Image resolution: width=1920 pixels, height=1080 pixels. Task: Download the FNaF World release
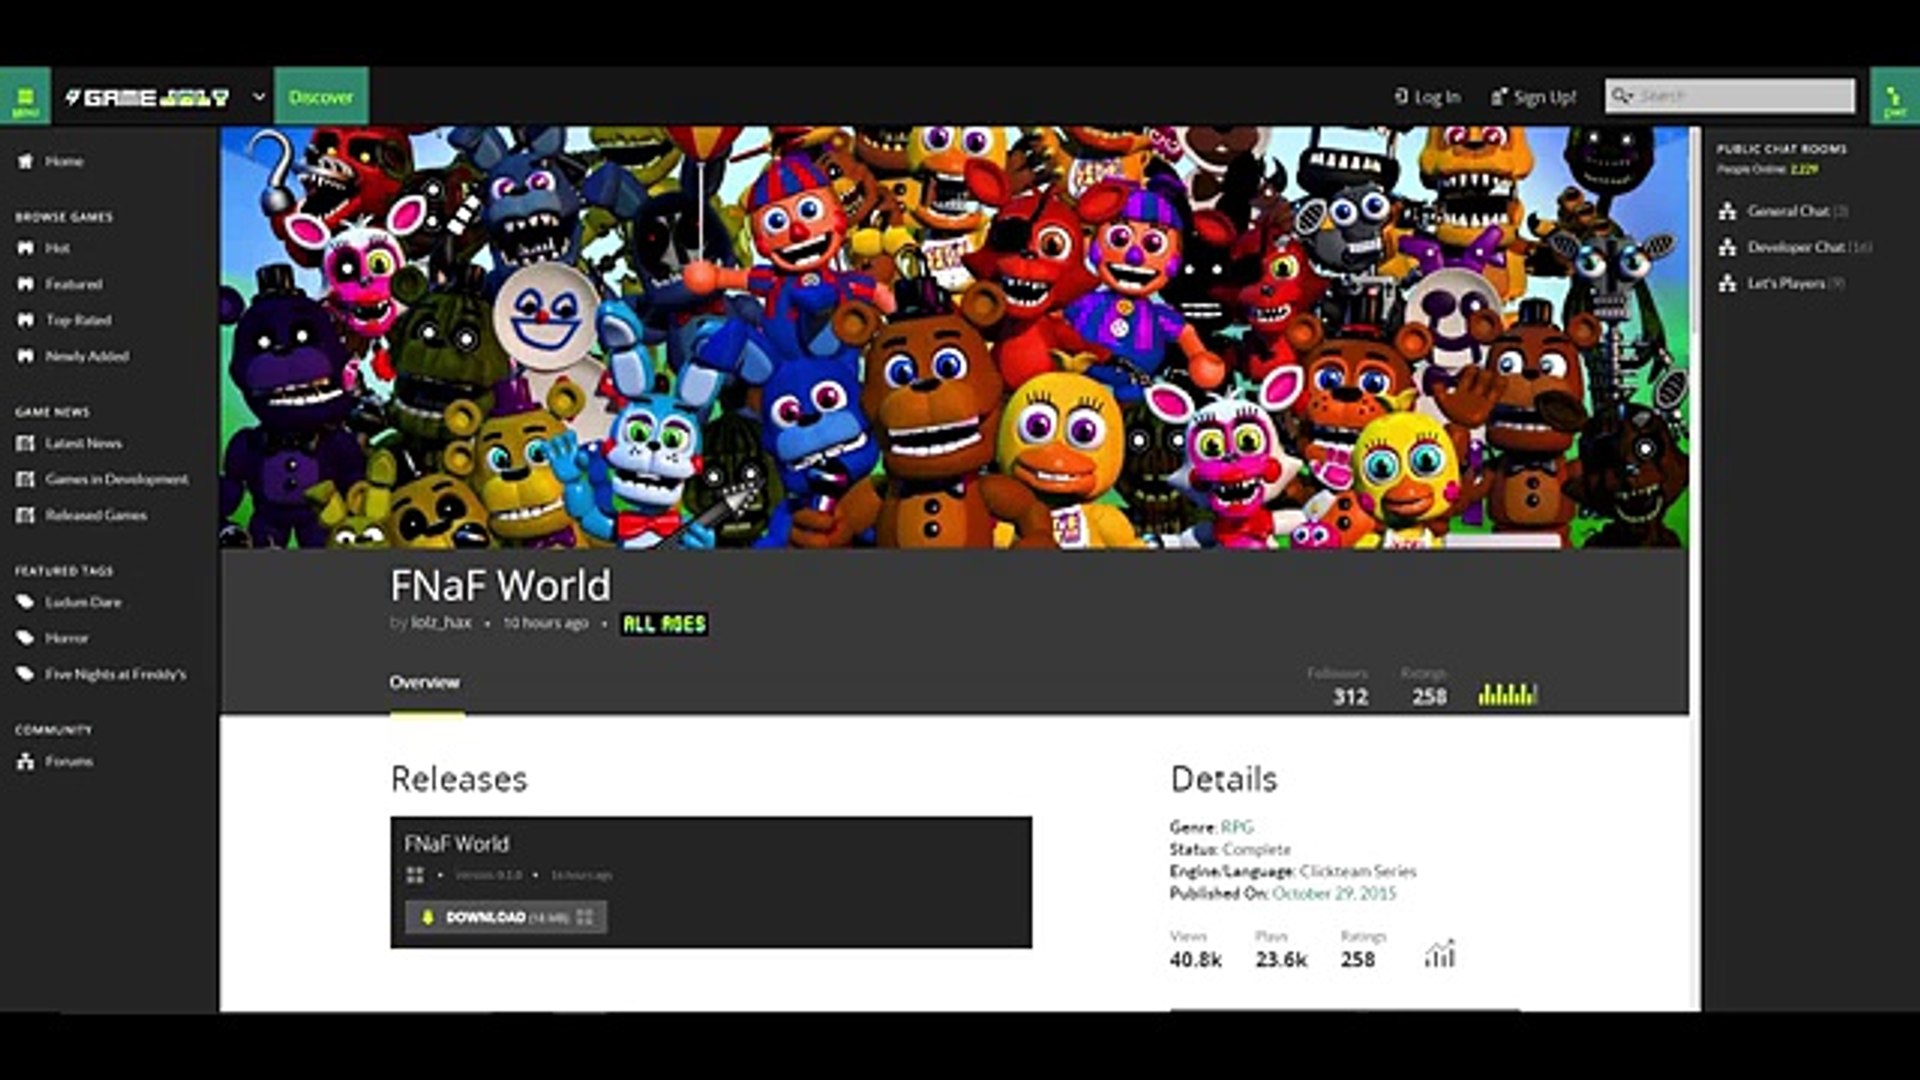click(x=506, y=917)
